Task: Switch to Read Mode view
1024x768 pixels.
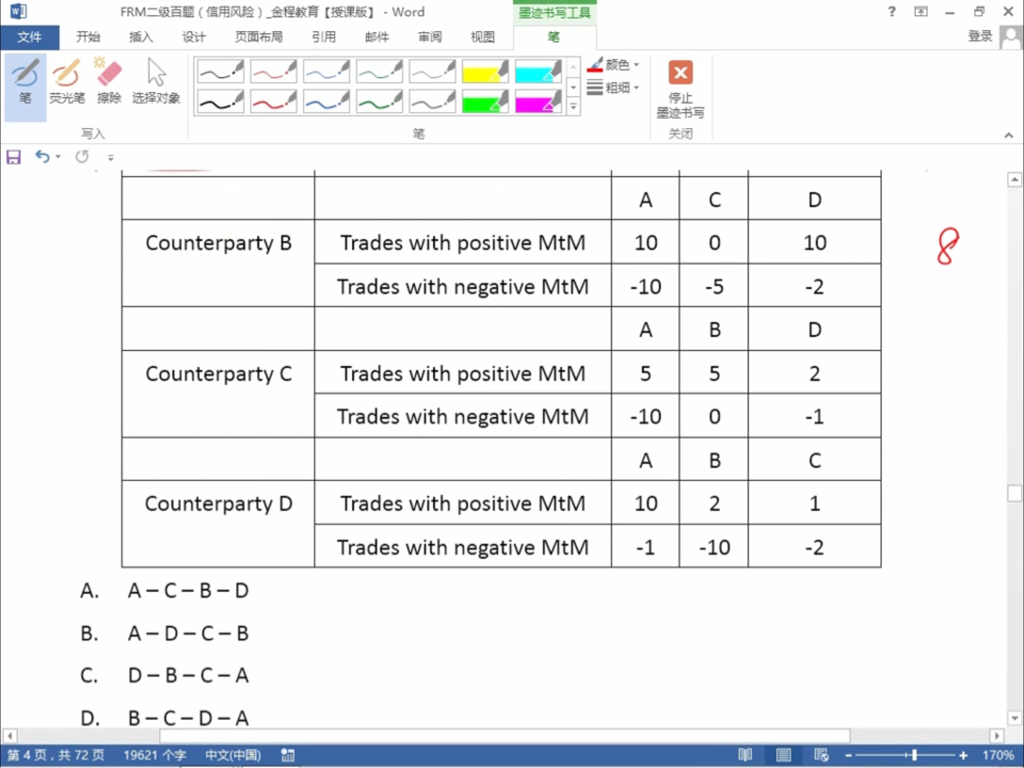Action: pyautogui.click(x=745, y=756)
